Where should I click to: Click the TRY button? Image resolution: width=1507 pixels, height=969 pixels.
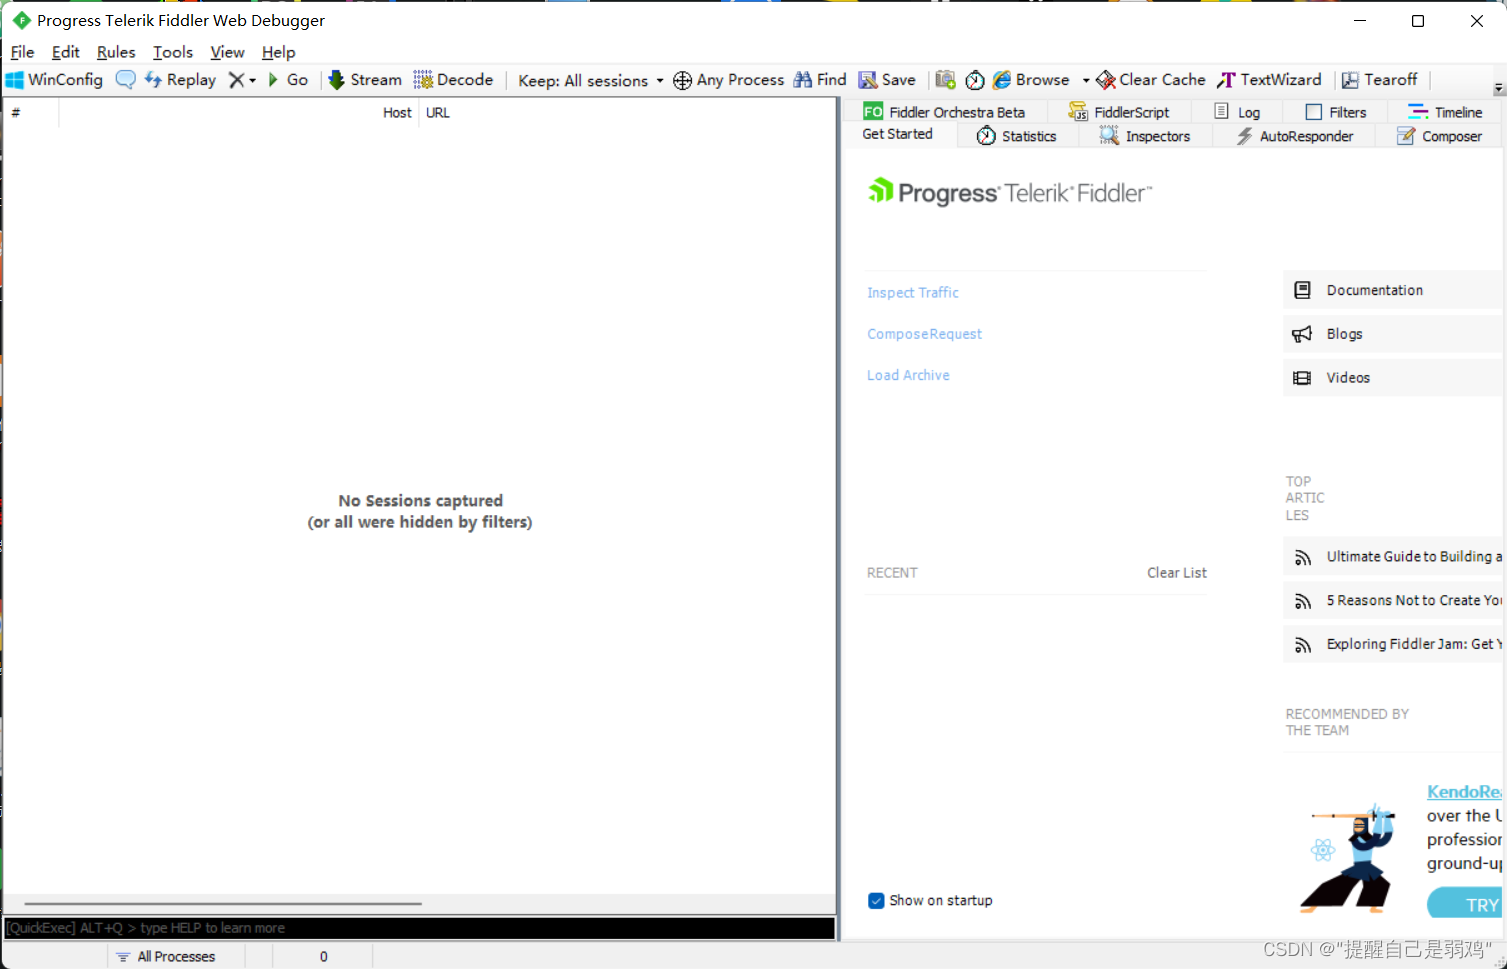coord(1465,903)
